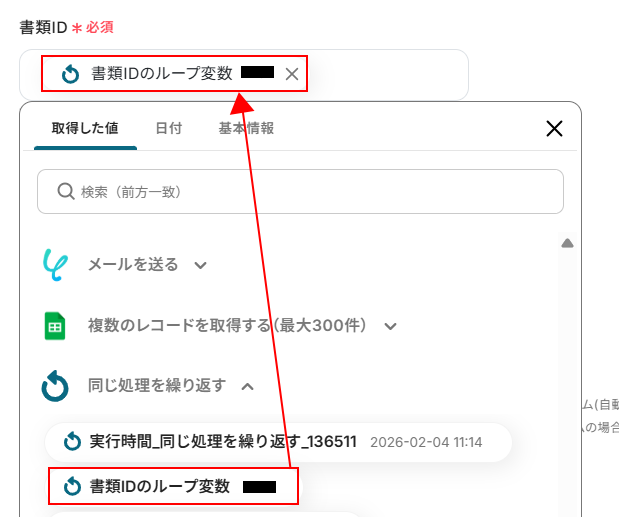Image resolution: width=619 pixels, height=517 pixels.
Task: Click the 書類ID input field area
Action: click(244, 75)
